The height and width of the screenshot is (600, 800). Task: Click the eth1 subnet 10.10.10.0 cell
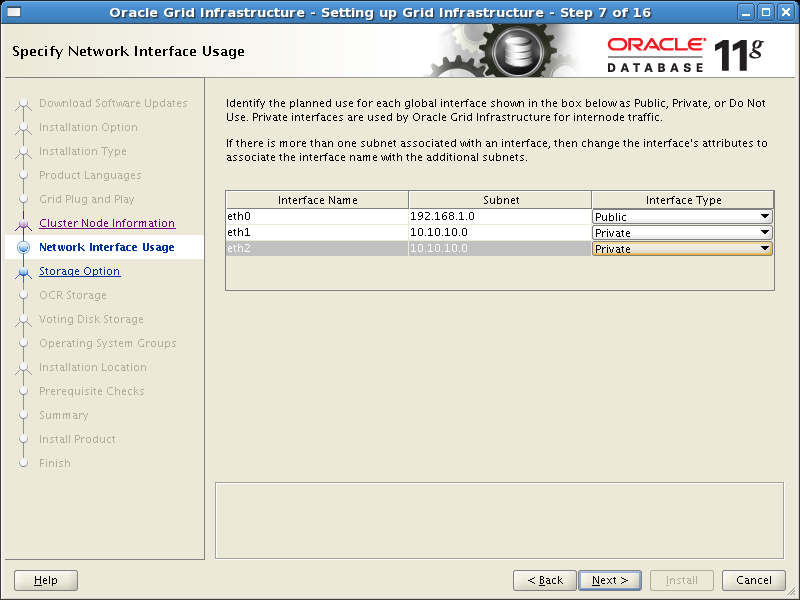(500, 233)
